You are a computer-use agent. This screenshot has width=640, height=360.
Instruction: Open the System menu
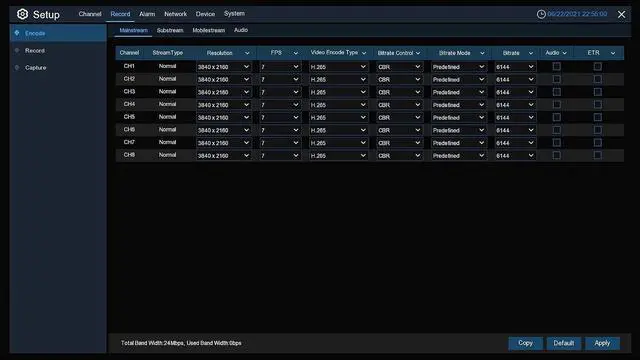tap(234, 13)
